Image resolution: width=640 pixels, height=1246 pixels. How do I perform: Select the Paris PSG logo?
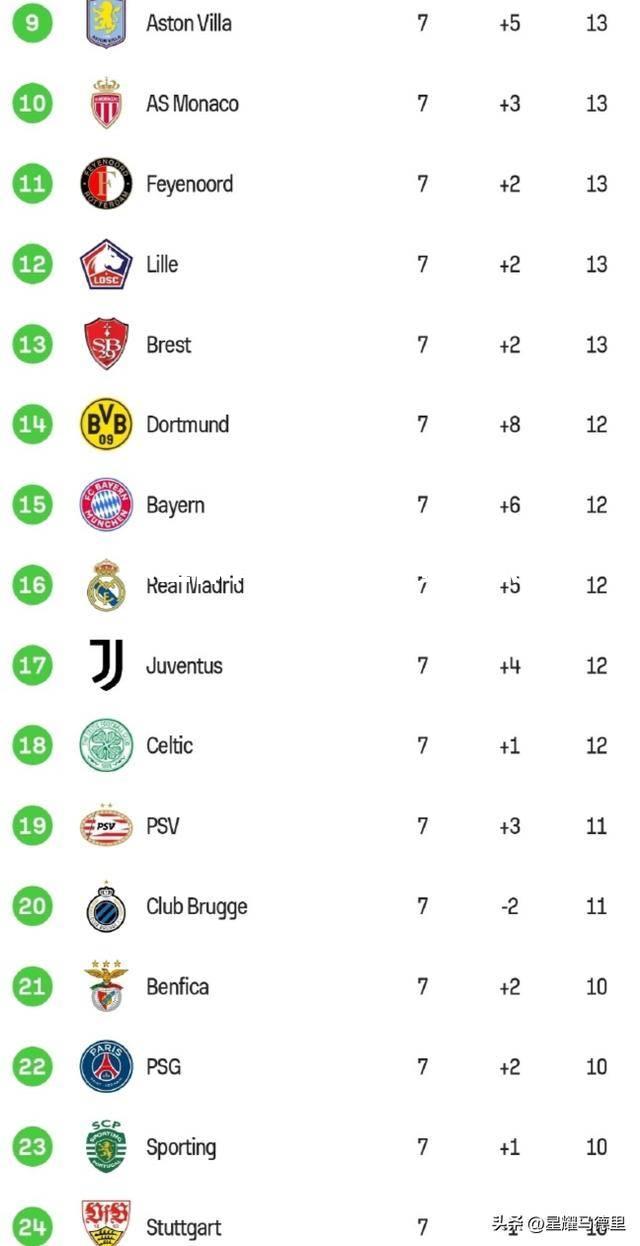(x=106, y=1067)
